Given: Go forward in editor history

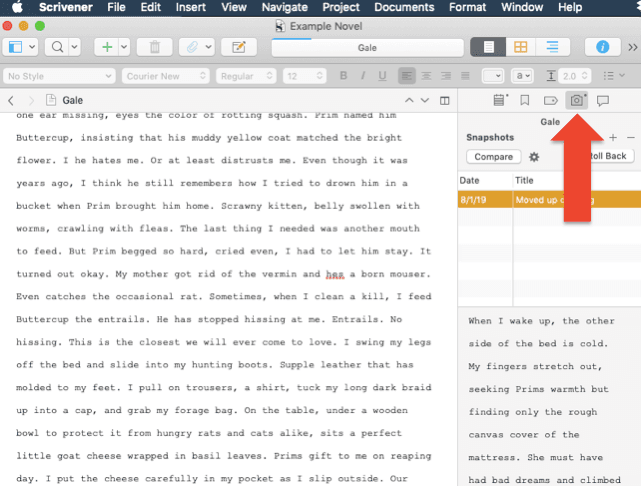Looking at the screenshot, I should click(31, 101).
